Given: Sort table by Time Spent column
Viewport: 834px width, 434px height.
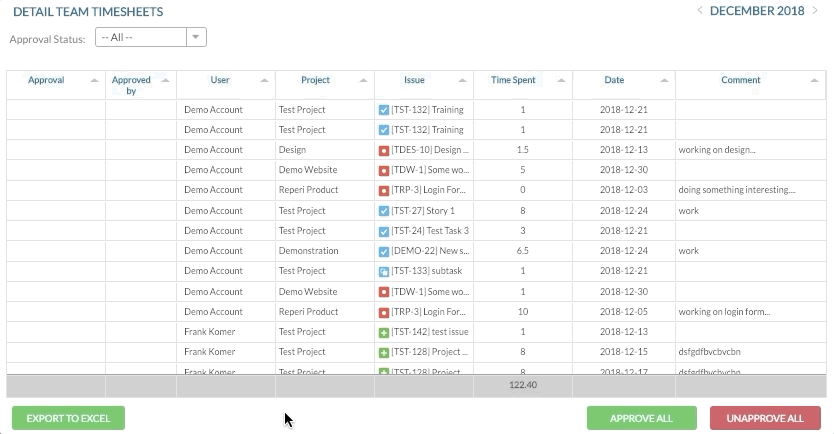Looking at the screenshot, I should click(515, 80).
